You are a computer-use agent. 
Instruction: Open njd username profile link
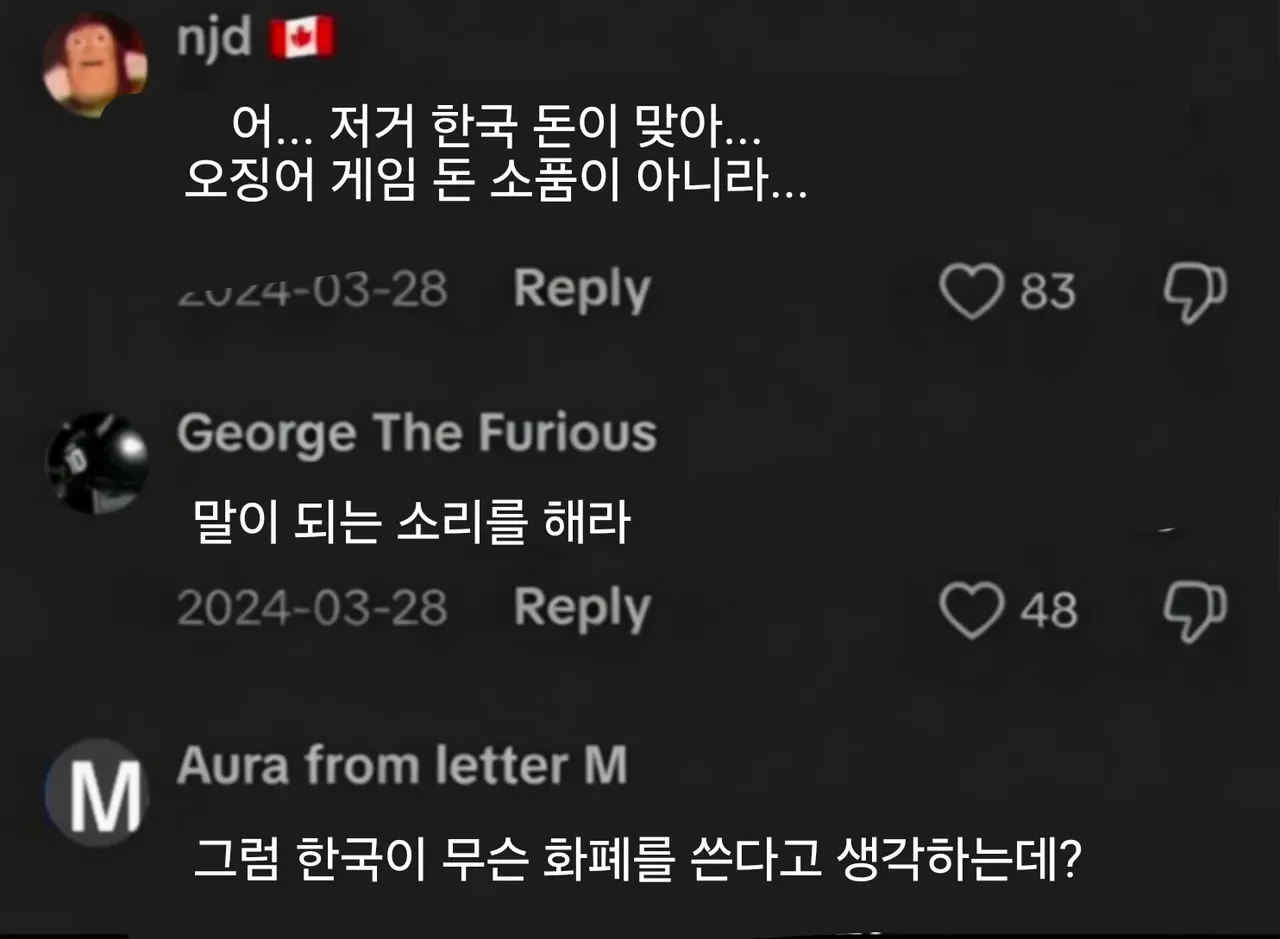pos(212,39)
